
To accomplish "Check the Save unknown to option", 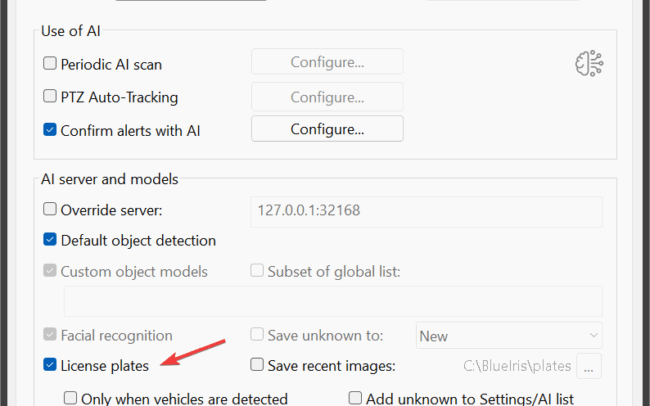I will [x=257, y=335].
